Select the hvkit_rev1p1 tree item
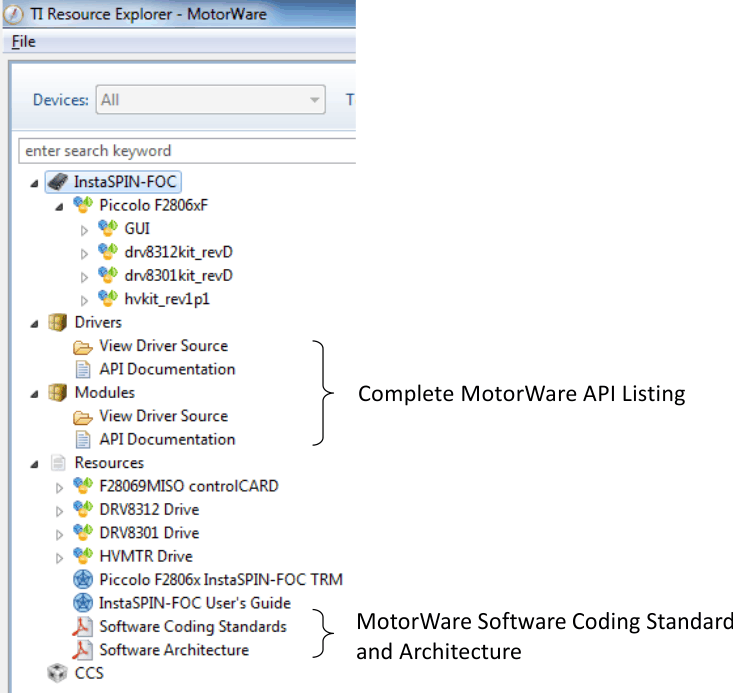Screen dimensions: 733x693 (x=165, y=298)
